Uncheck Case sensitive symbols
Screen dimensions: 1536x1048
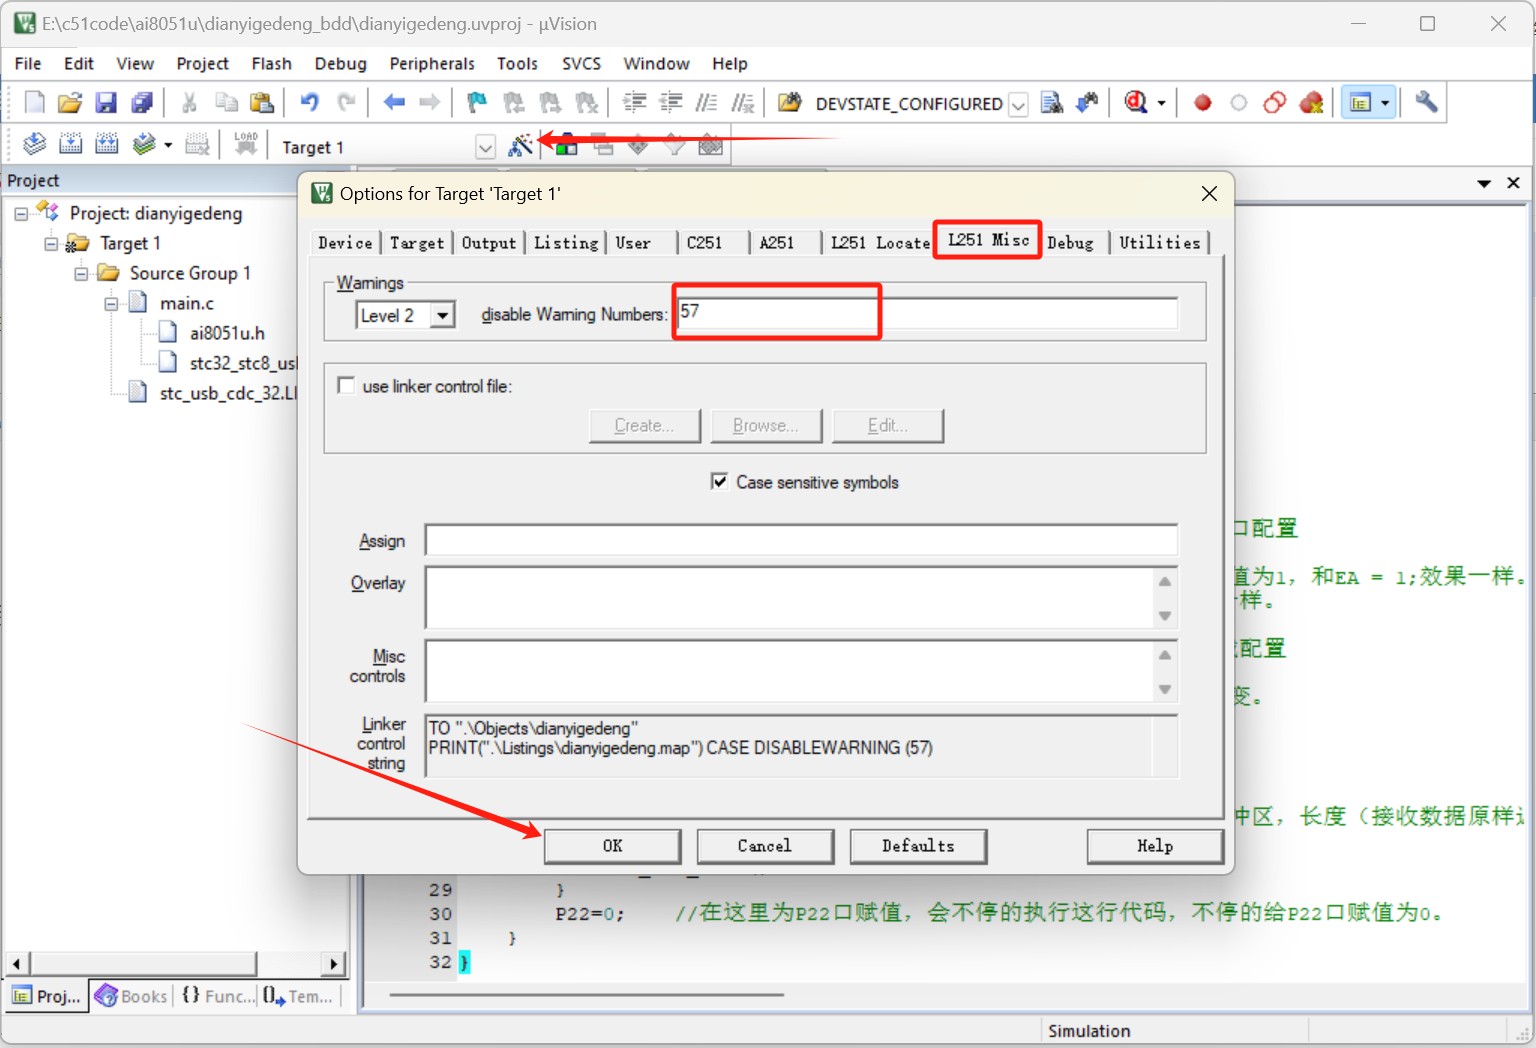click(x=719, y=481)
